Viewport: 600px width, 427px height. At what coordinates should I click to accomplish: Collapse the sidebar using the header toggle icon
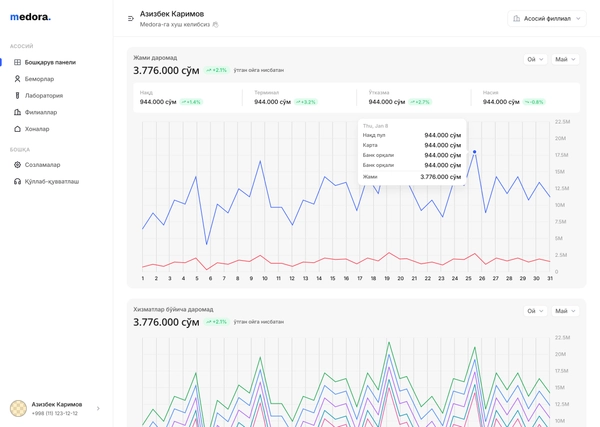pos(131,18)
